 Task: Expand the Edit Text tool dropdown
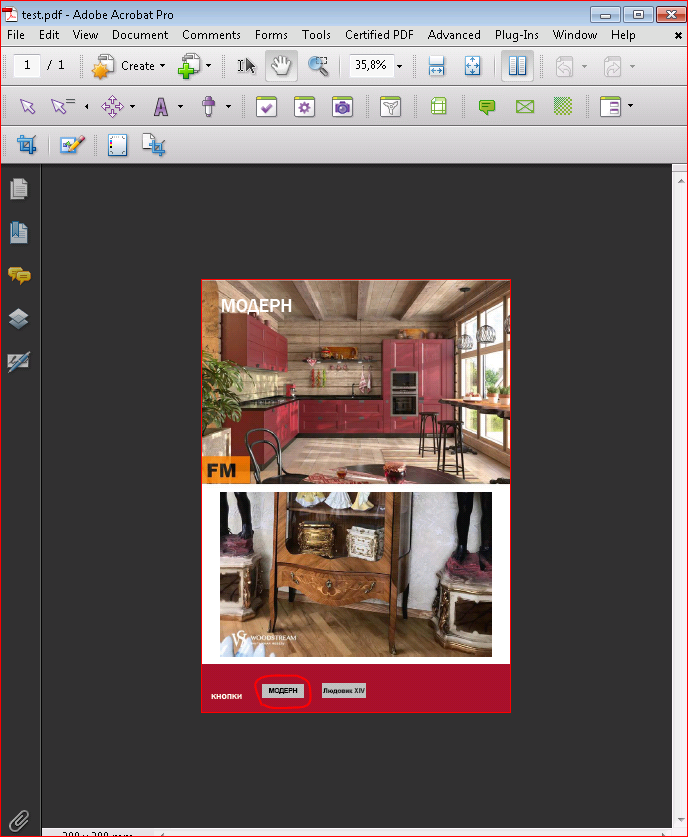[x=180, y=106]
